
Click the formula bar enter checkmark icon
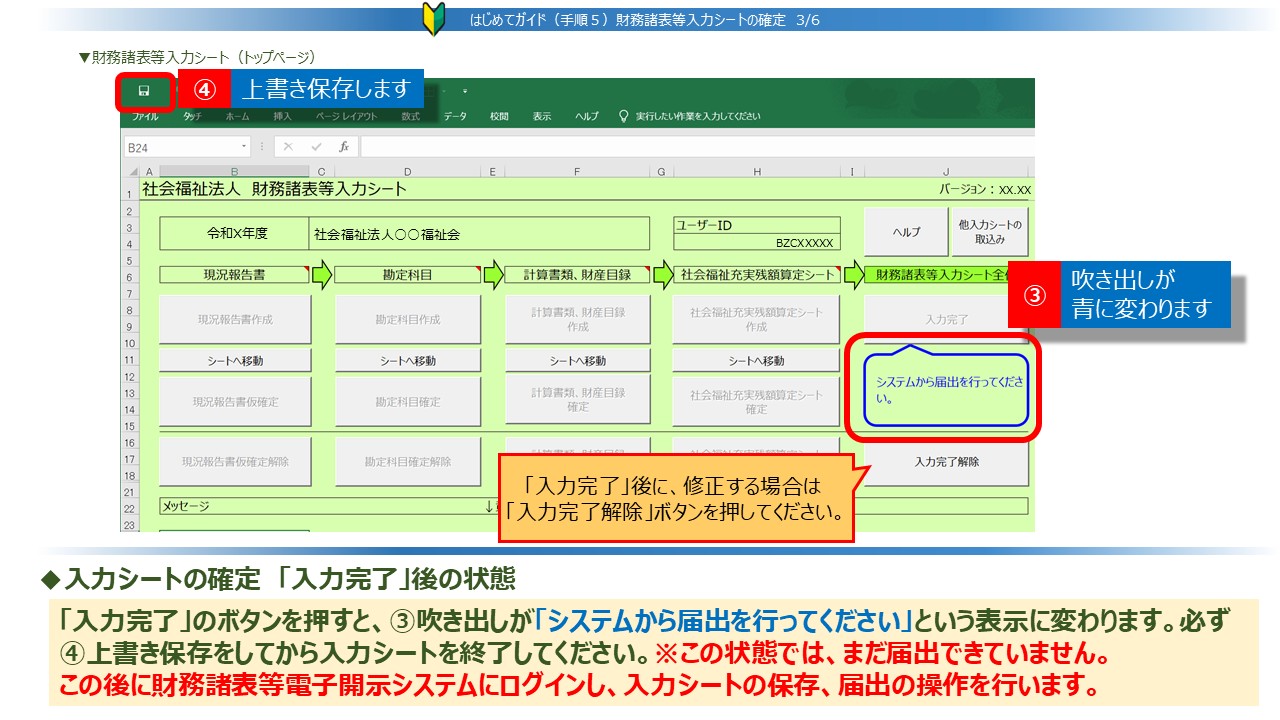[316, 146]
